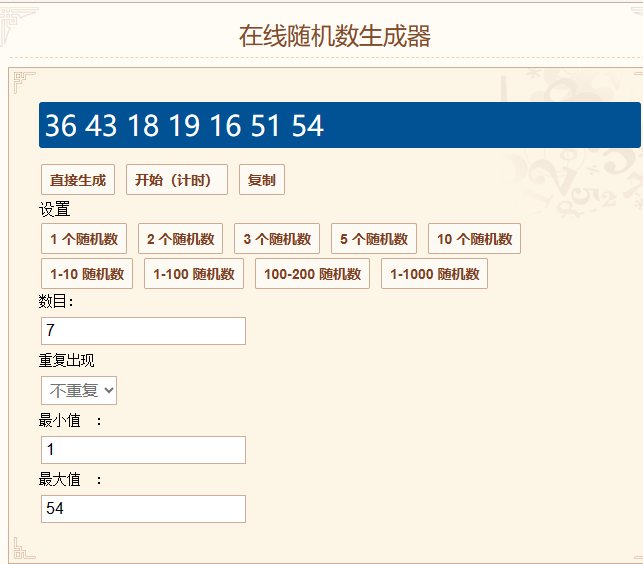Copy results with the 复制 button
Viewport: 643px width, 564px height.
coord(262,180)
